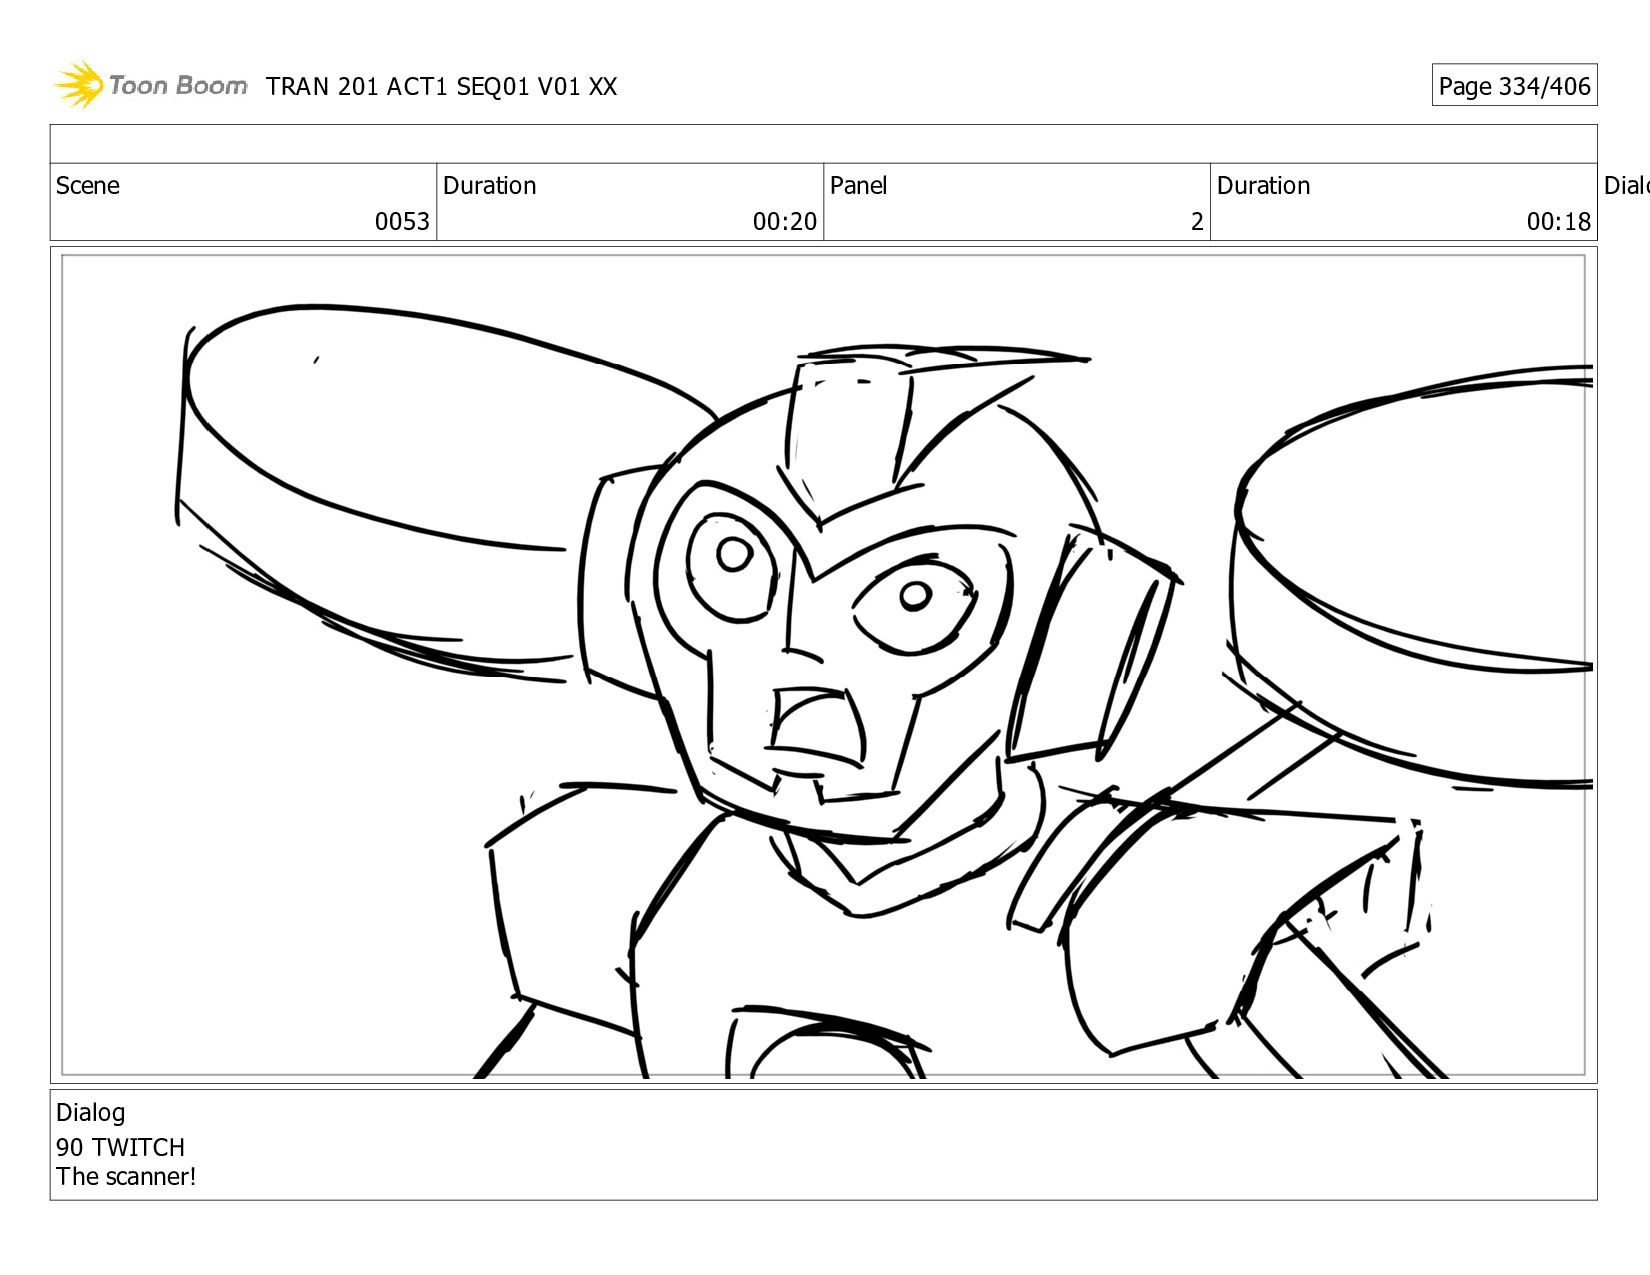The image size is (1650, 1275).
Task: Click the Dialog label under the sketch
Action: click(91, 1113)
